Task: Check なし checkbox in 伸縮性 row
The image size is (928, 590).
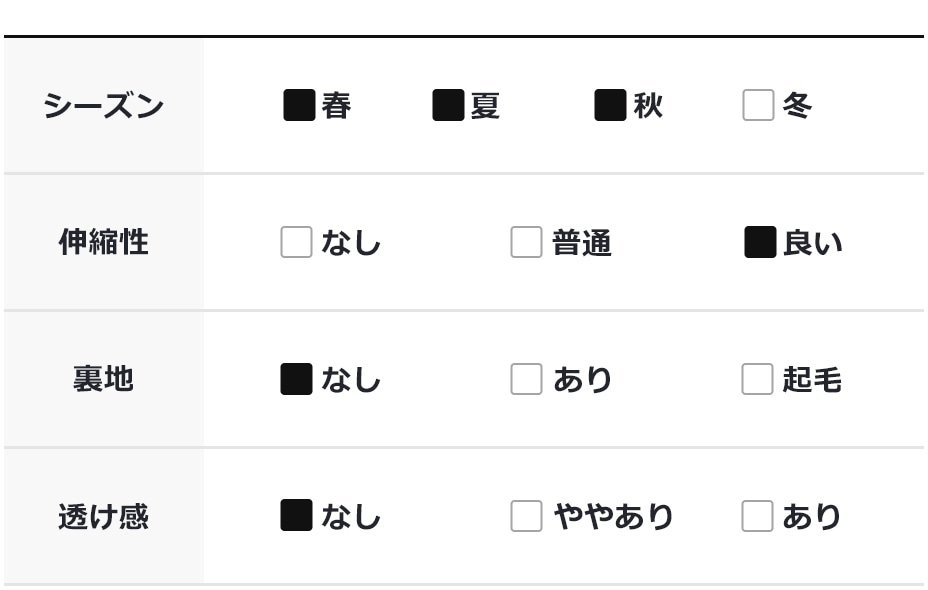Action: [296, 242]
